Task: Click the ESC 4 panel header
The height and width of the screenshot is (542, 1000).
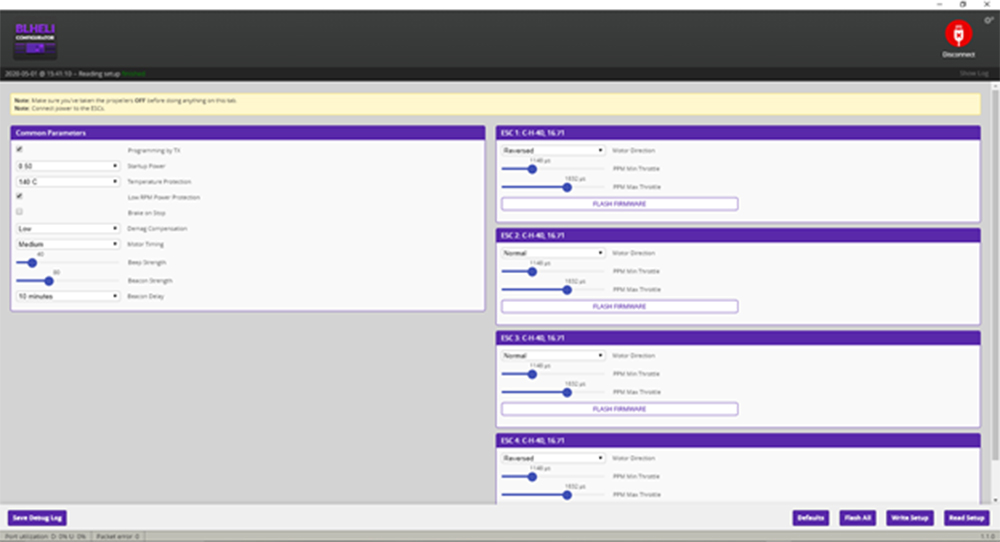Action: 738,441
